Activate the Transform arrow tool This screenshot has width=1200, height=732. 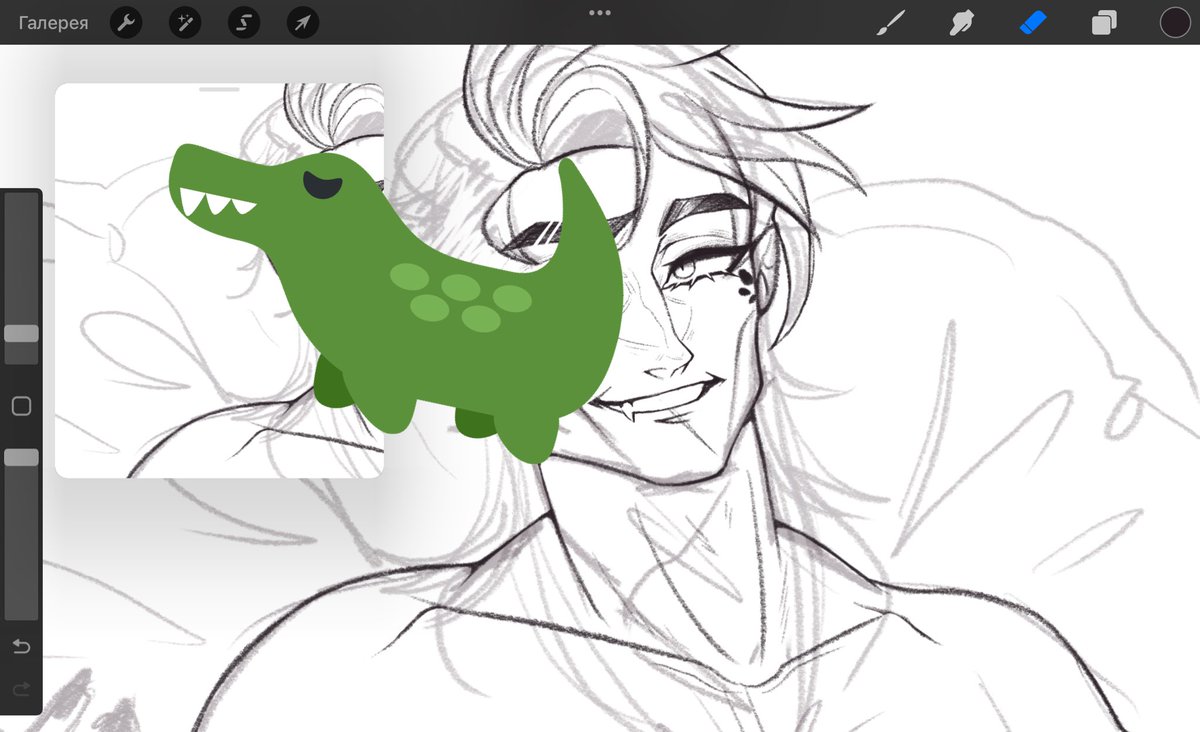[302, 22]
